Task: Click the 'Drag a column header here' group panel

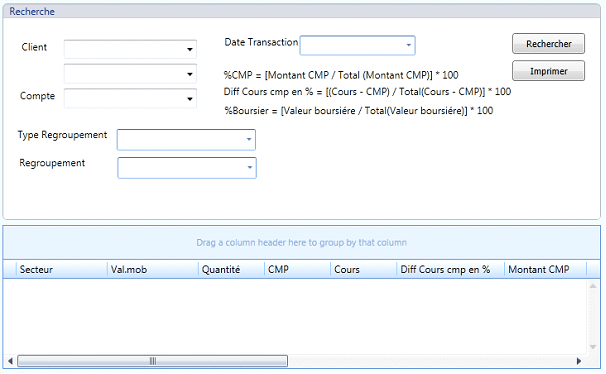Action: coord(301,243)
